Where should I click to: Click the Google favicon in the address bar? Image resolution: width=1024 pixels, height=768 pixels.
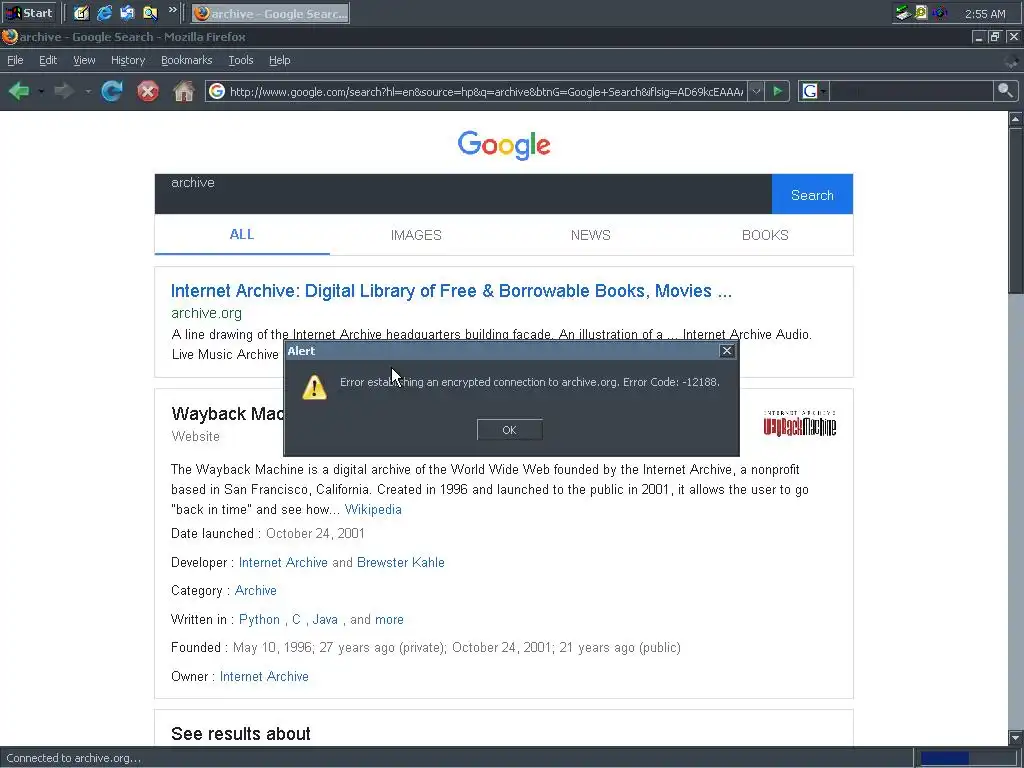217,91
